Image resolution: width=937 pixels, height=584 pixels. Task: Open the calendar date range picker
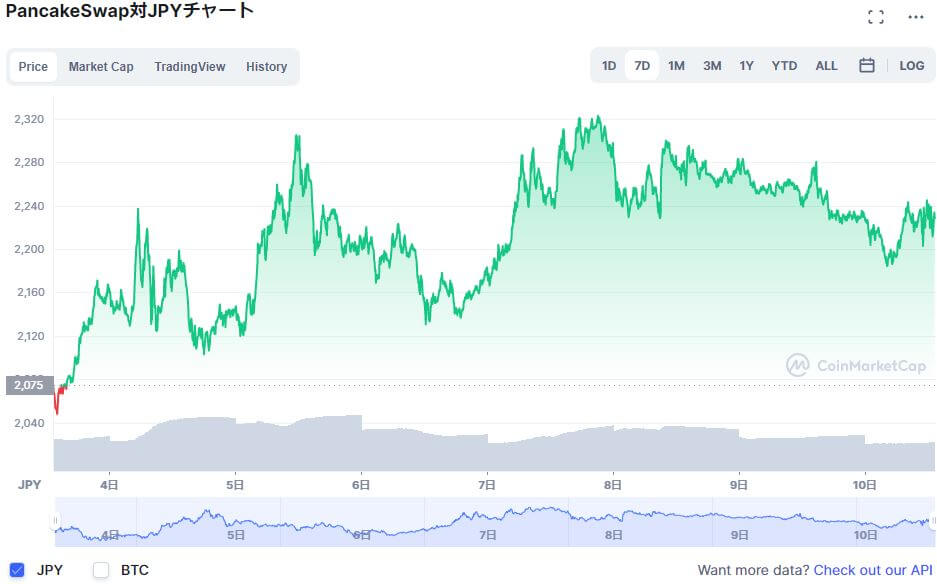pos(867,66)
